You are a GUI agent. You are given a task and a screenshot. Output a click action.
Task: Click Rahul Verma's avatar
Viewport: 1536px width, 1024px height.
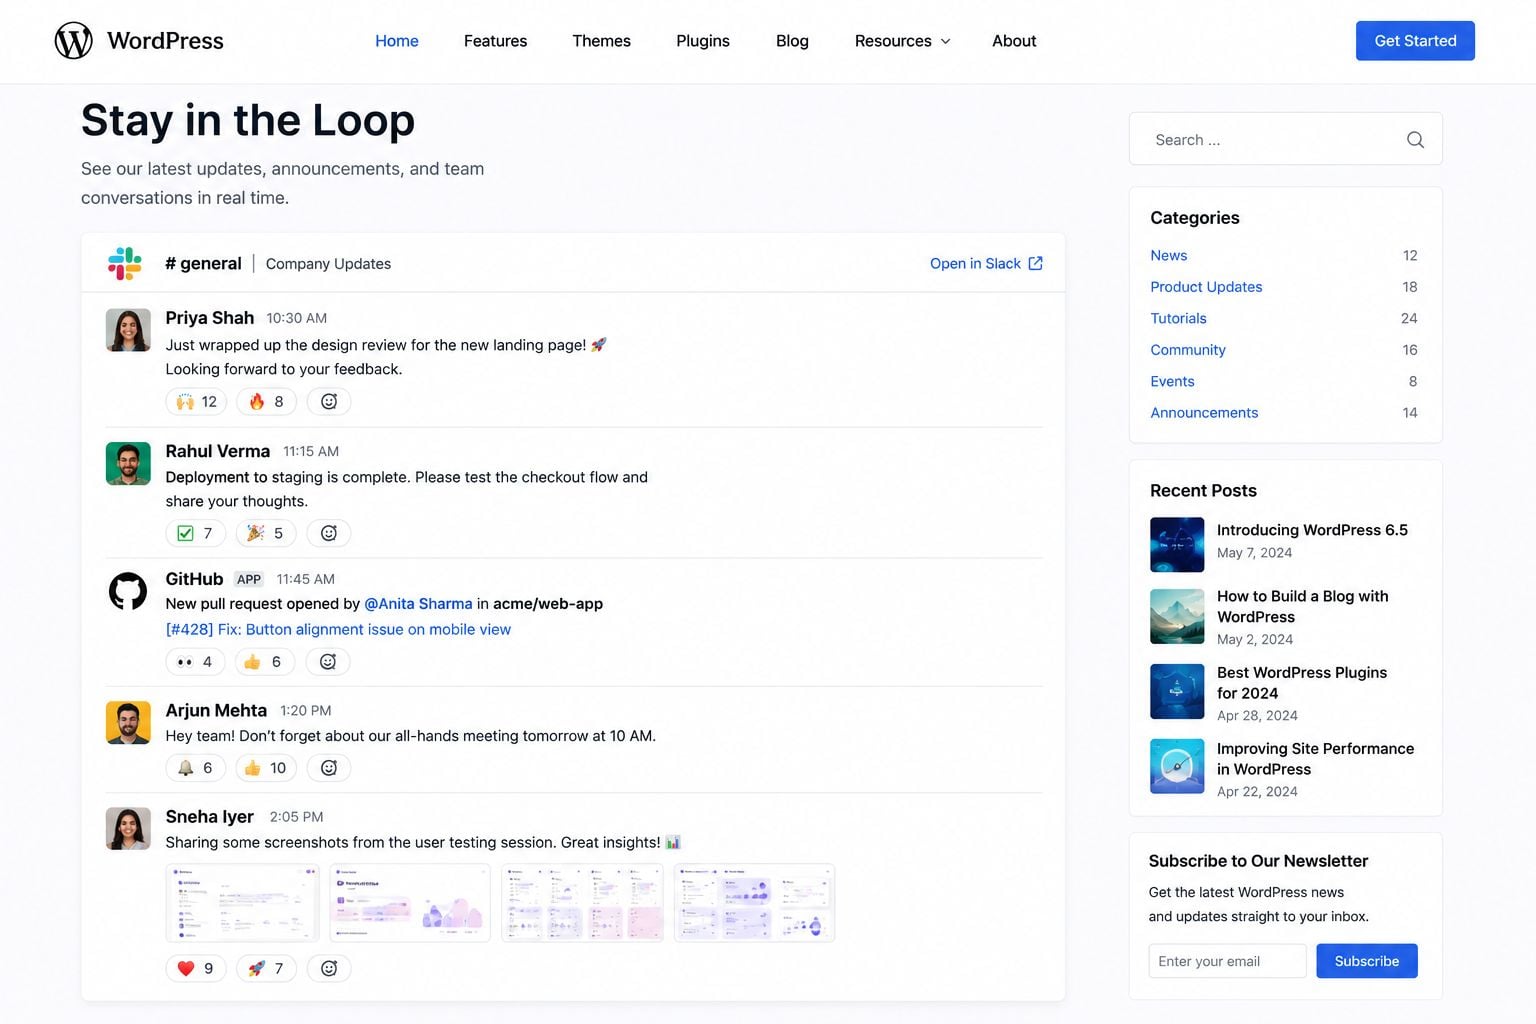click(128, 463)
